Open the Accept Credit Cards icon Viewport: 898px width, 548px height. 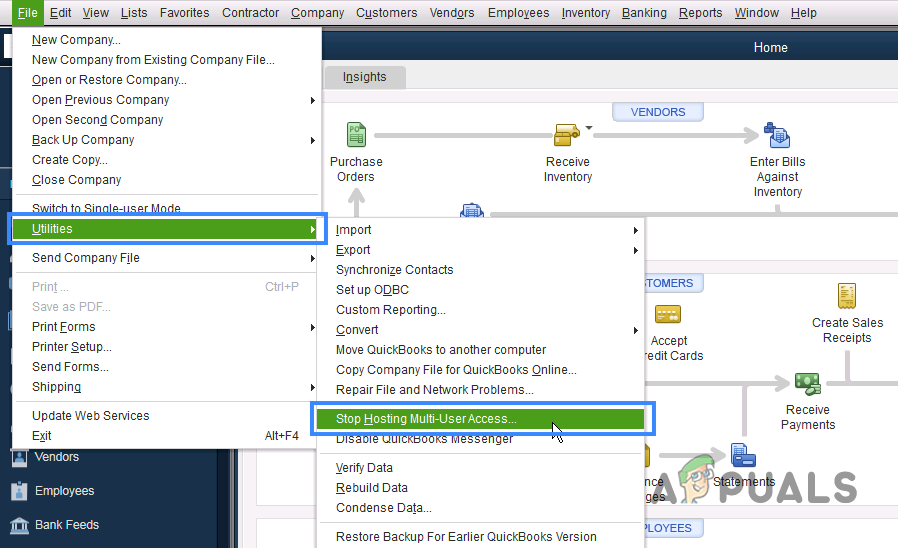[x=668, y=314]
